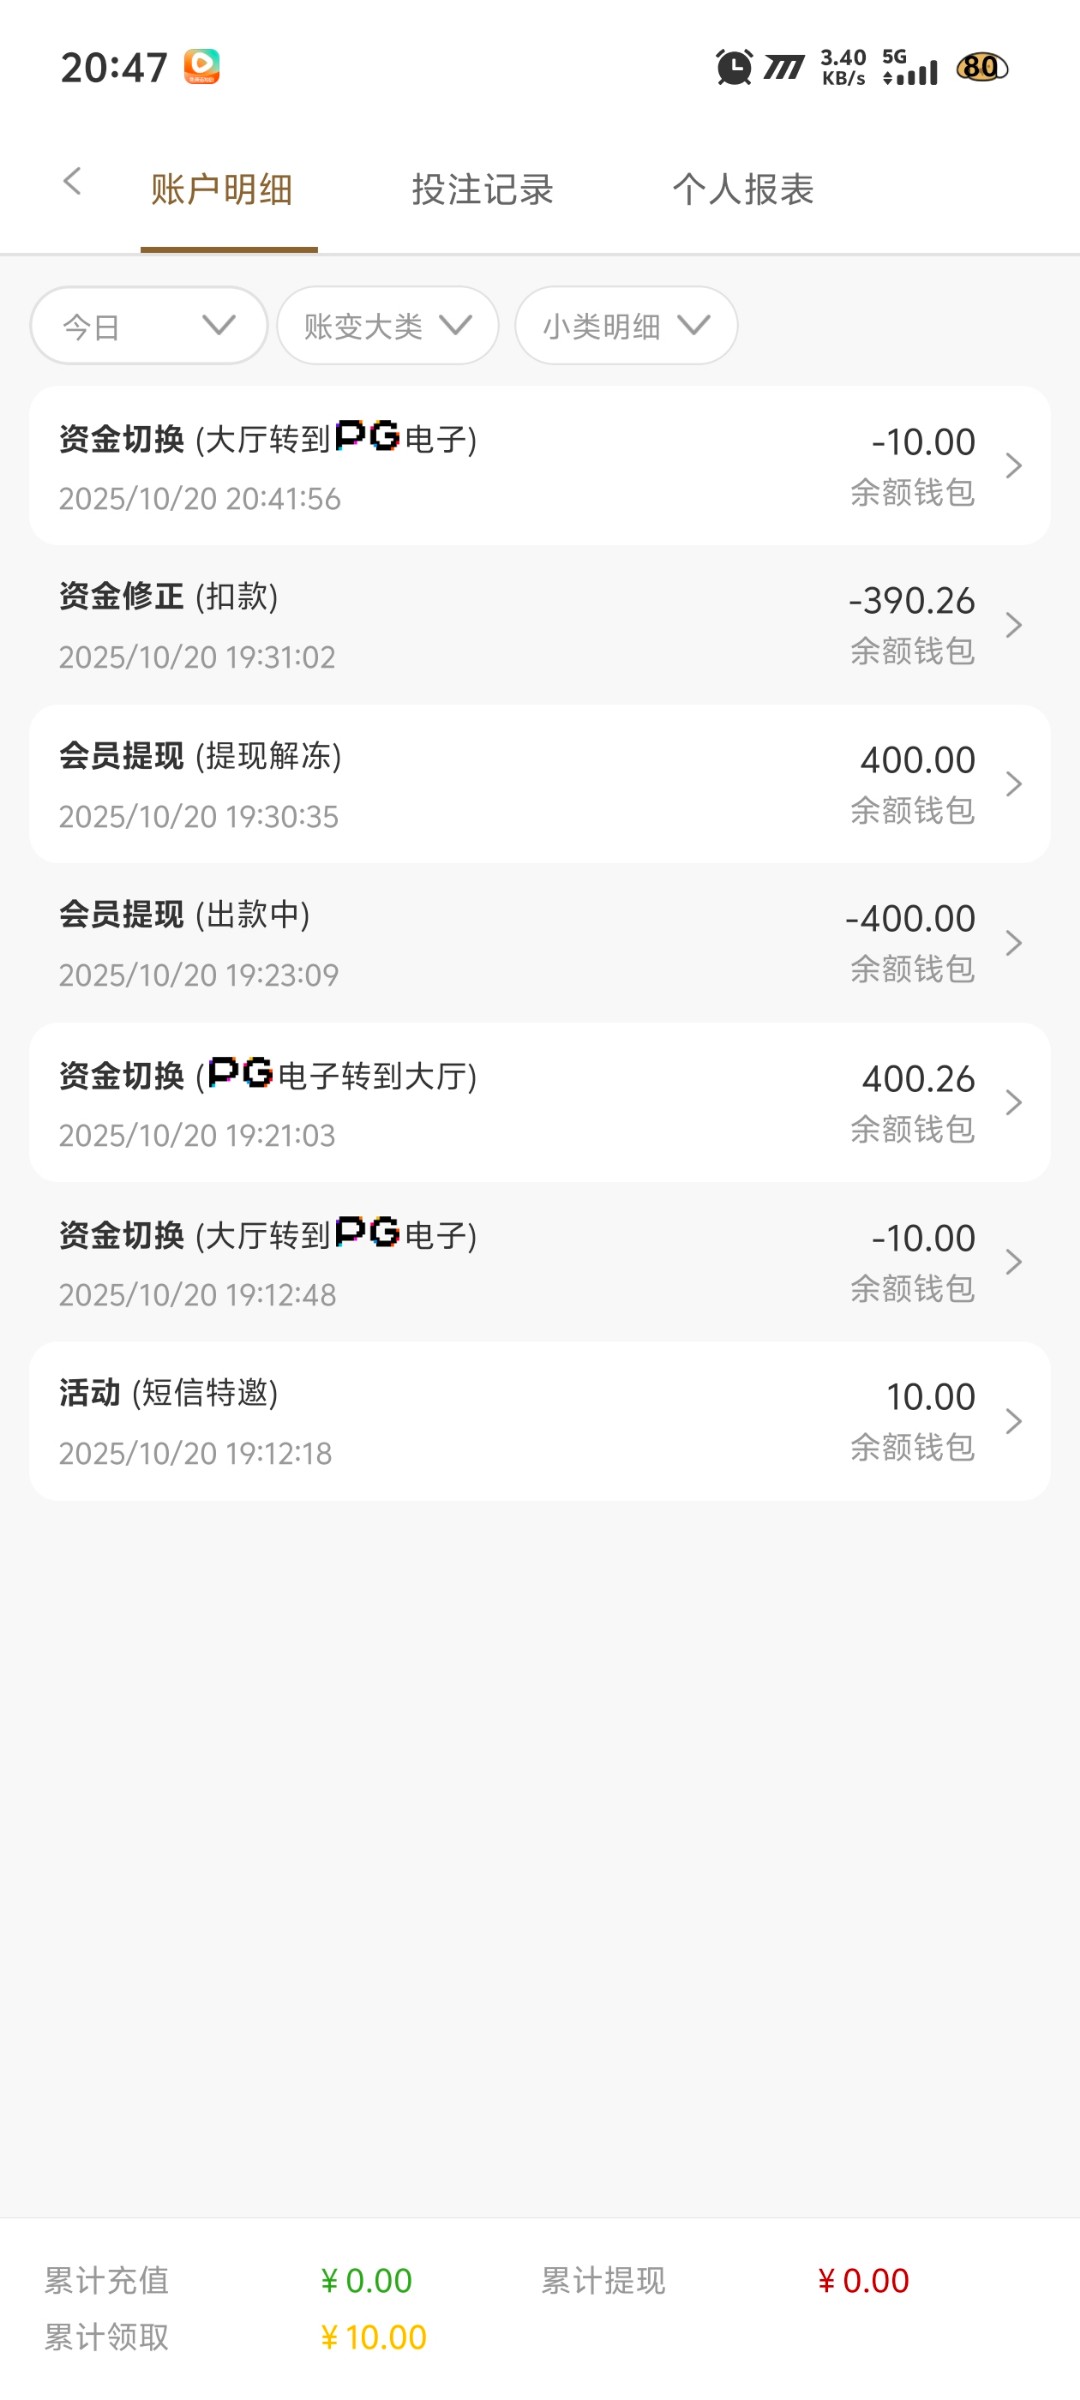Tap the battery level indicator
Screen dimensions: 1080x2400
coord(982,68)
